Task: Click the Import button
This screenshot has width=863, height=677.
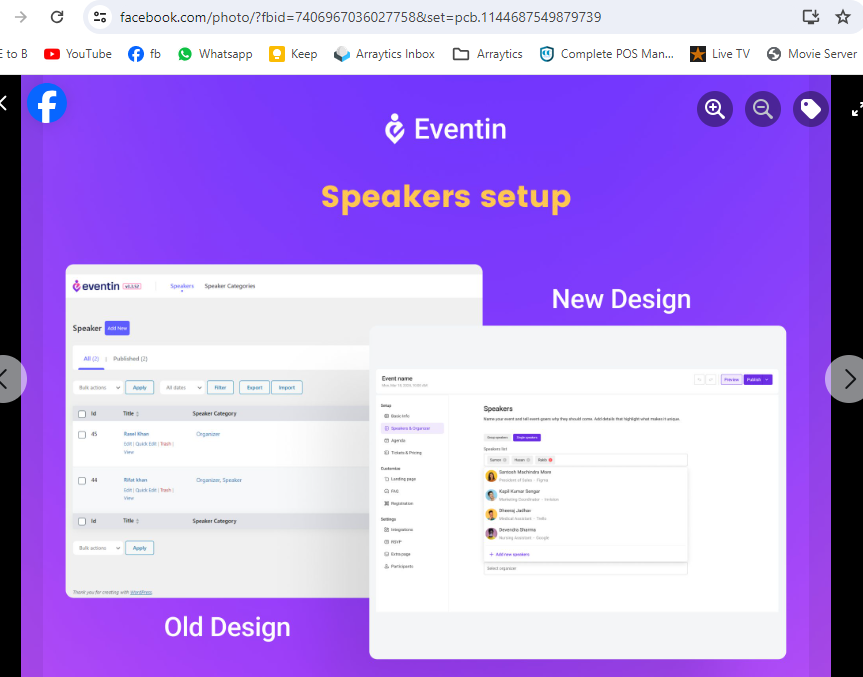Action: (287, 387)
